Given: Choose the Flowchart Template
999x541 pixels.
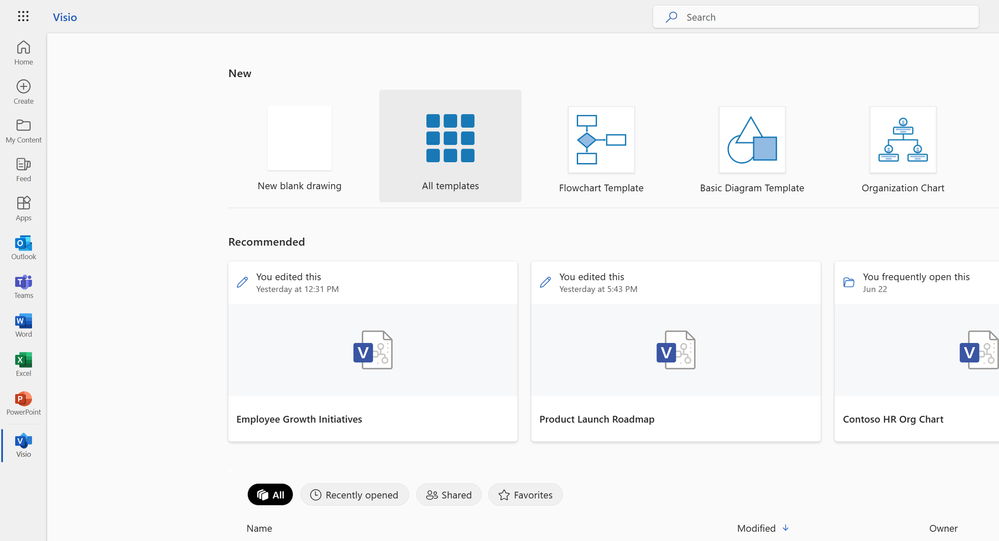Looking at the screenshot, I should click(x=601, y=150).
